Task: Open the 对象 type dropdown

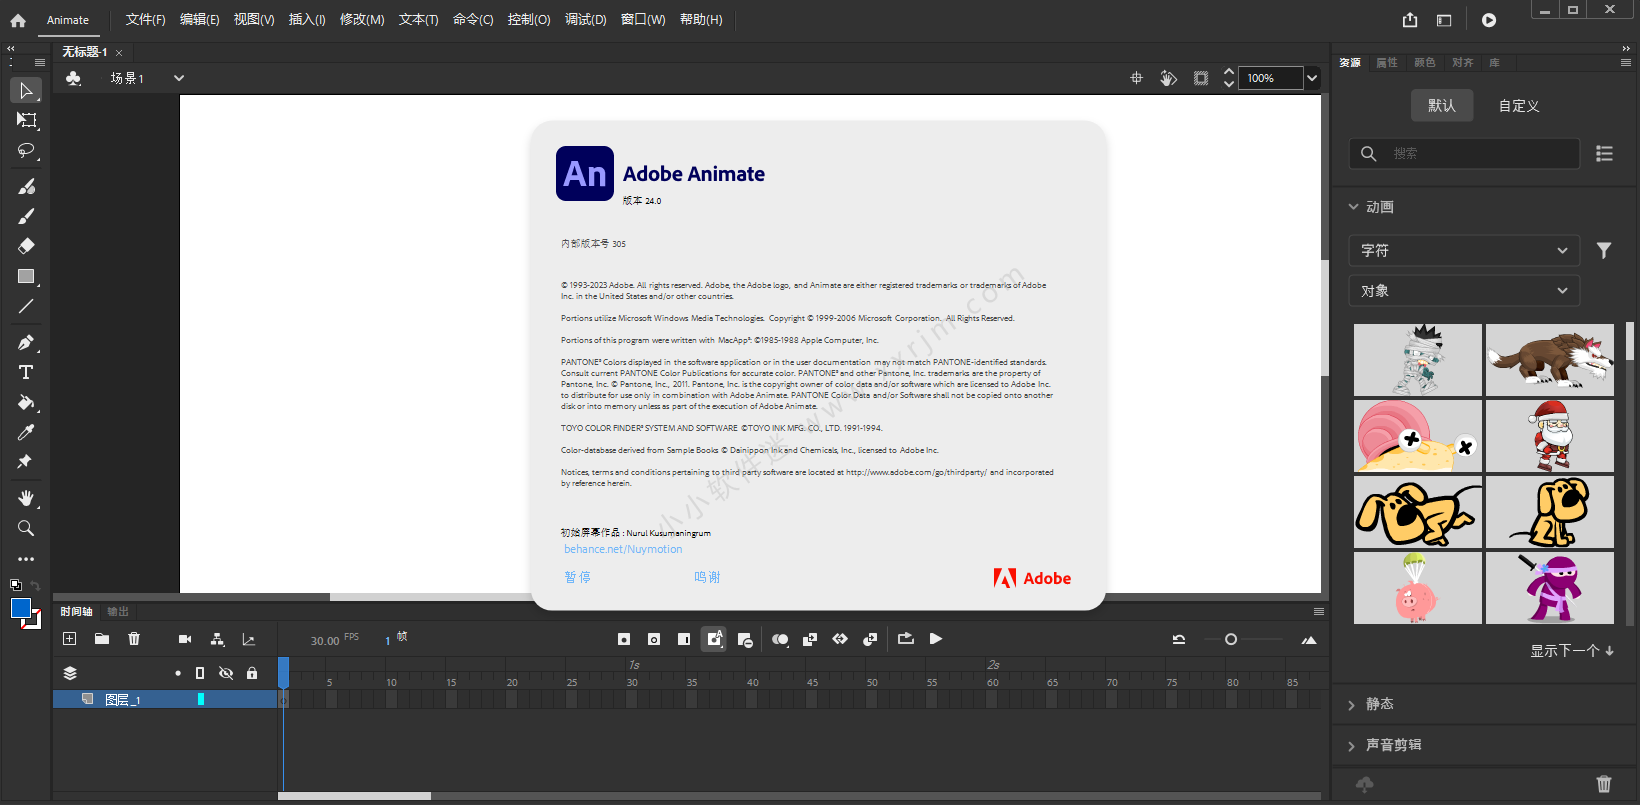Action: click(x=1464, y=291)
